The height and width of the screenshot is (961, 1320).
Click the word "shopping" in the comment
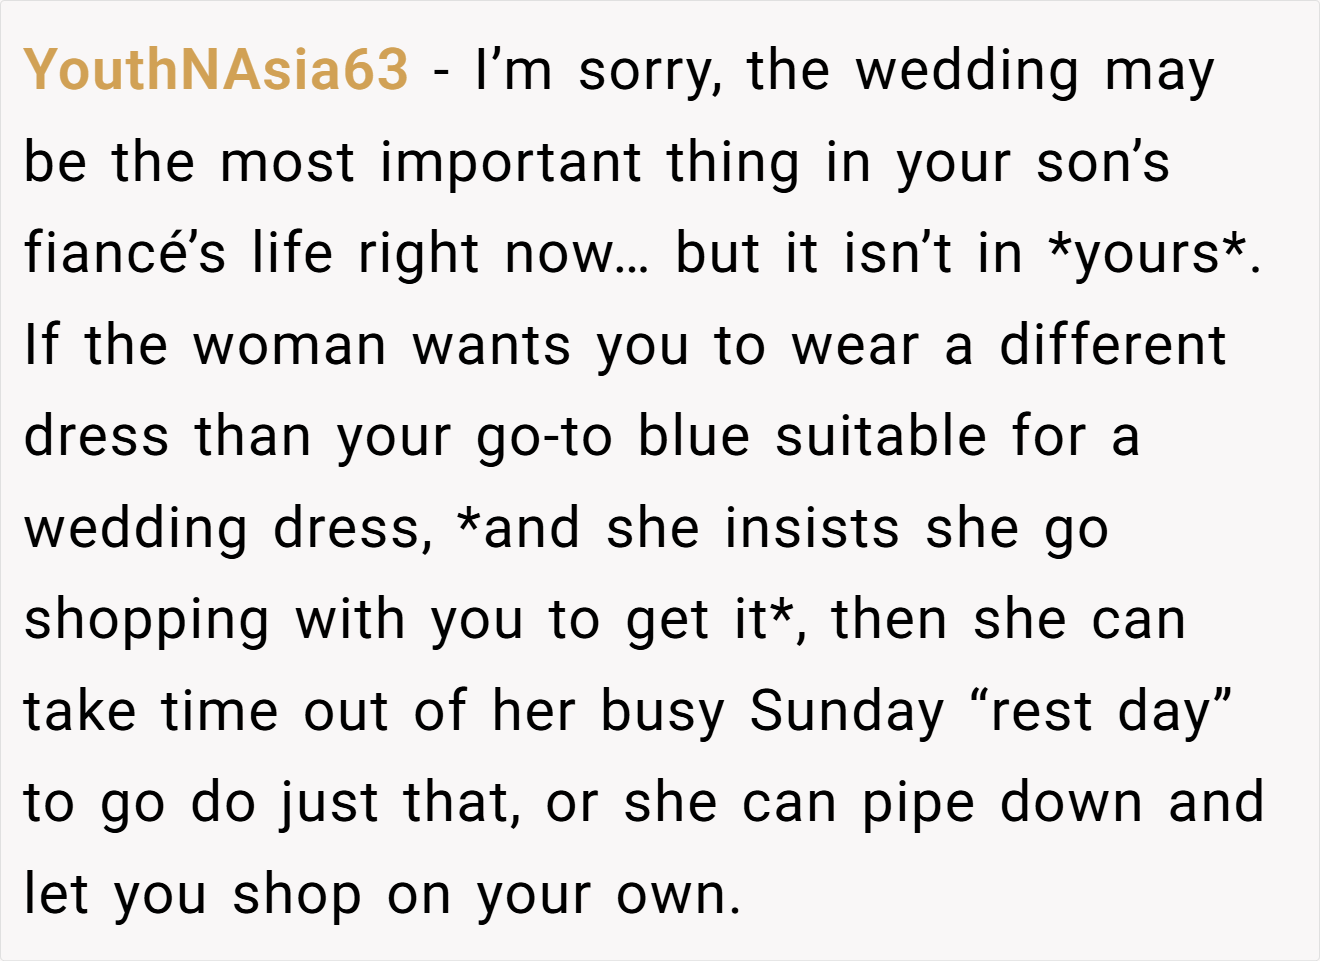(146, 622)
